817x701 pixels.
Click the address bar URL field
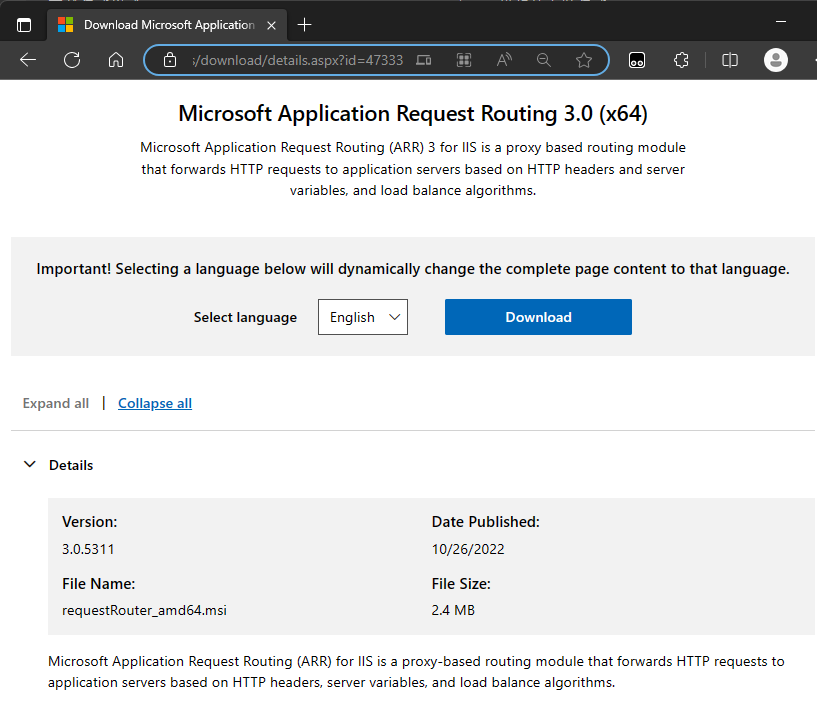297,60
